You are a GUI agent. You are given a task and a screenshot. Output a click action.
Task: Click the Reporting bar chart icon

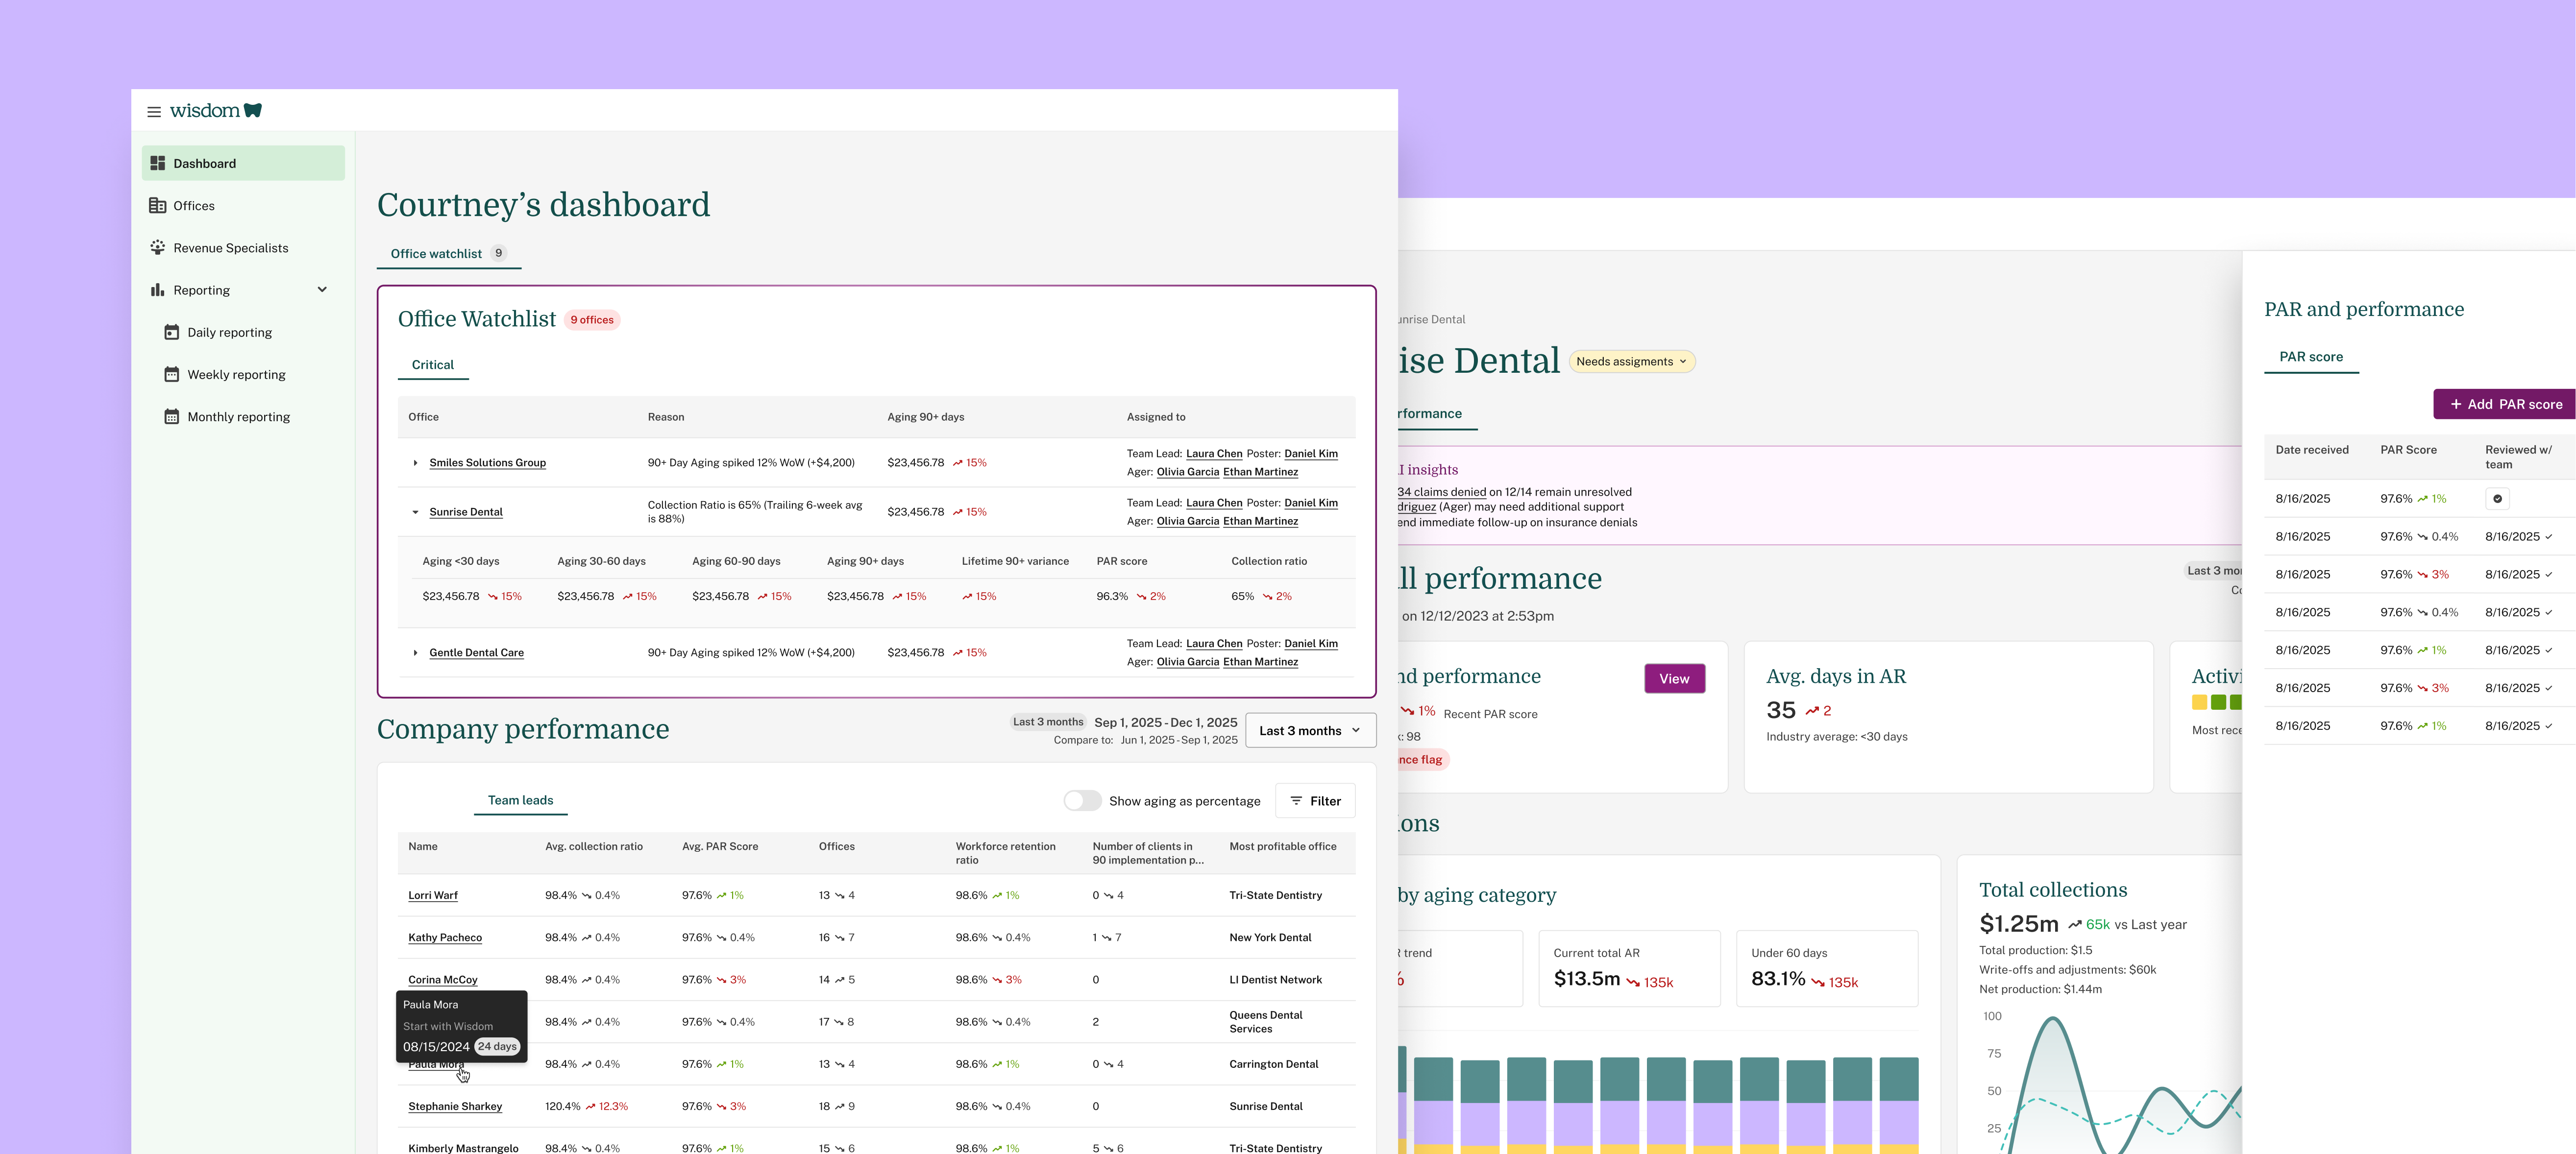pos(157,290)
